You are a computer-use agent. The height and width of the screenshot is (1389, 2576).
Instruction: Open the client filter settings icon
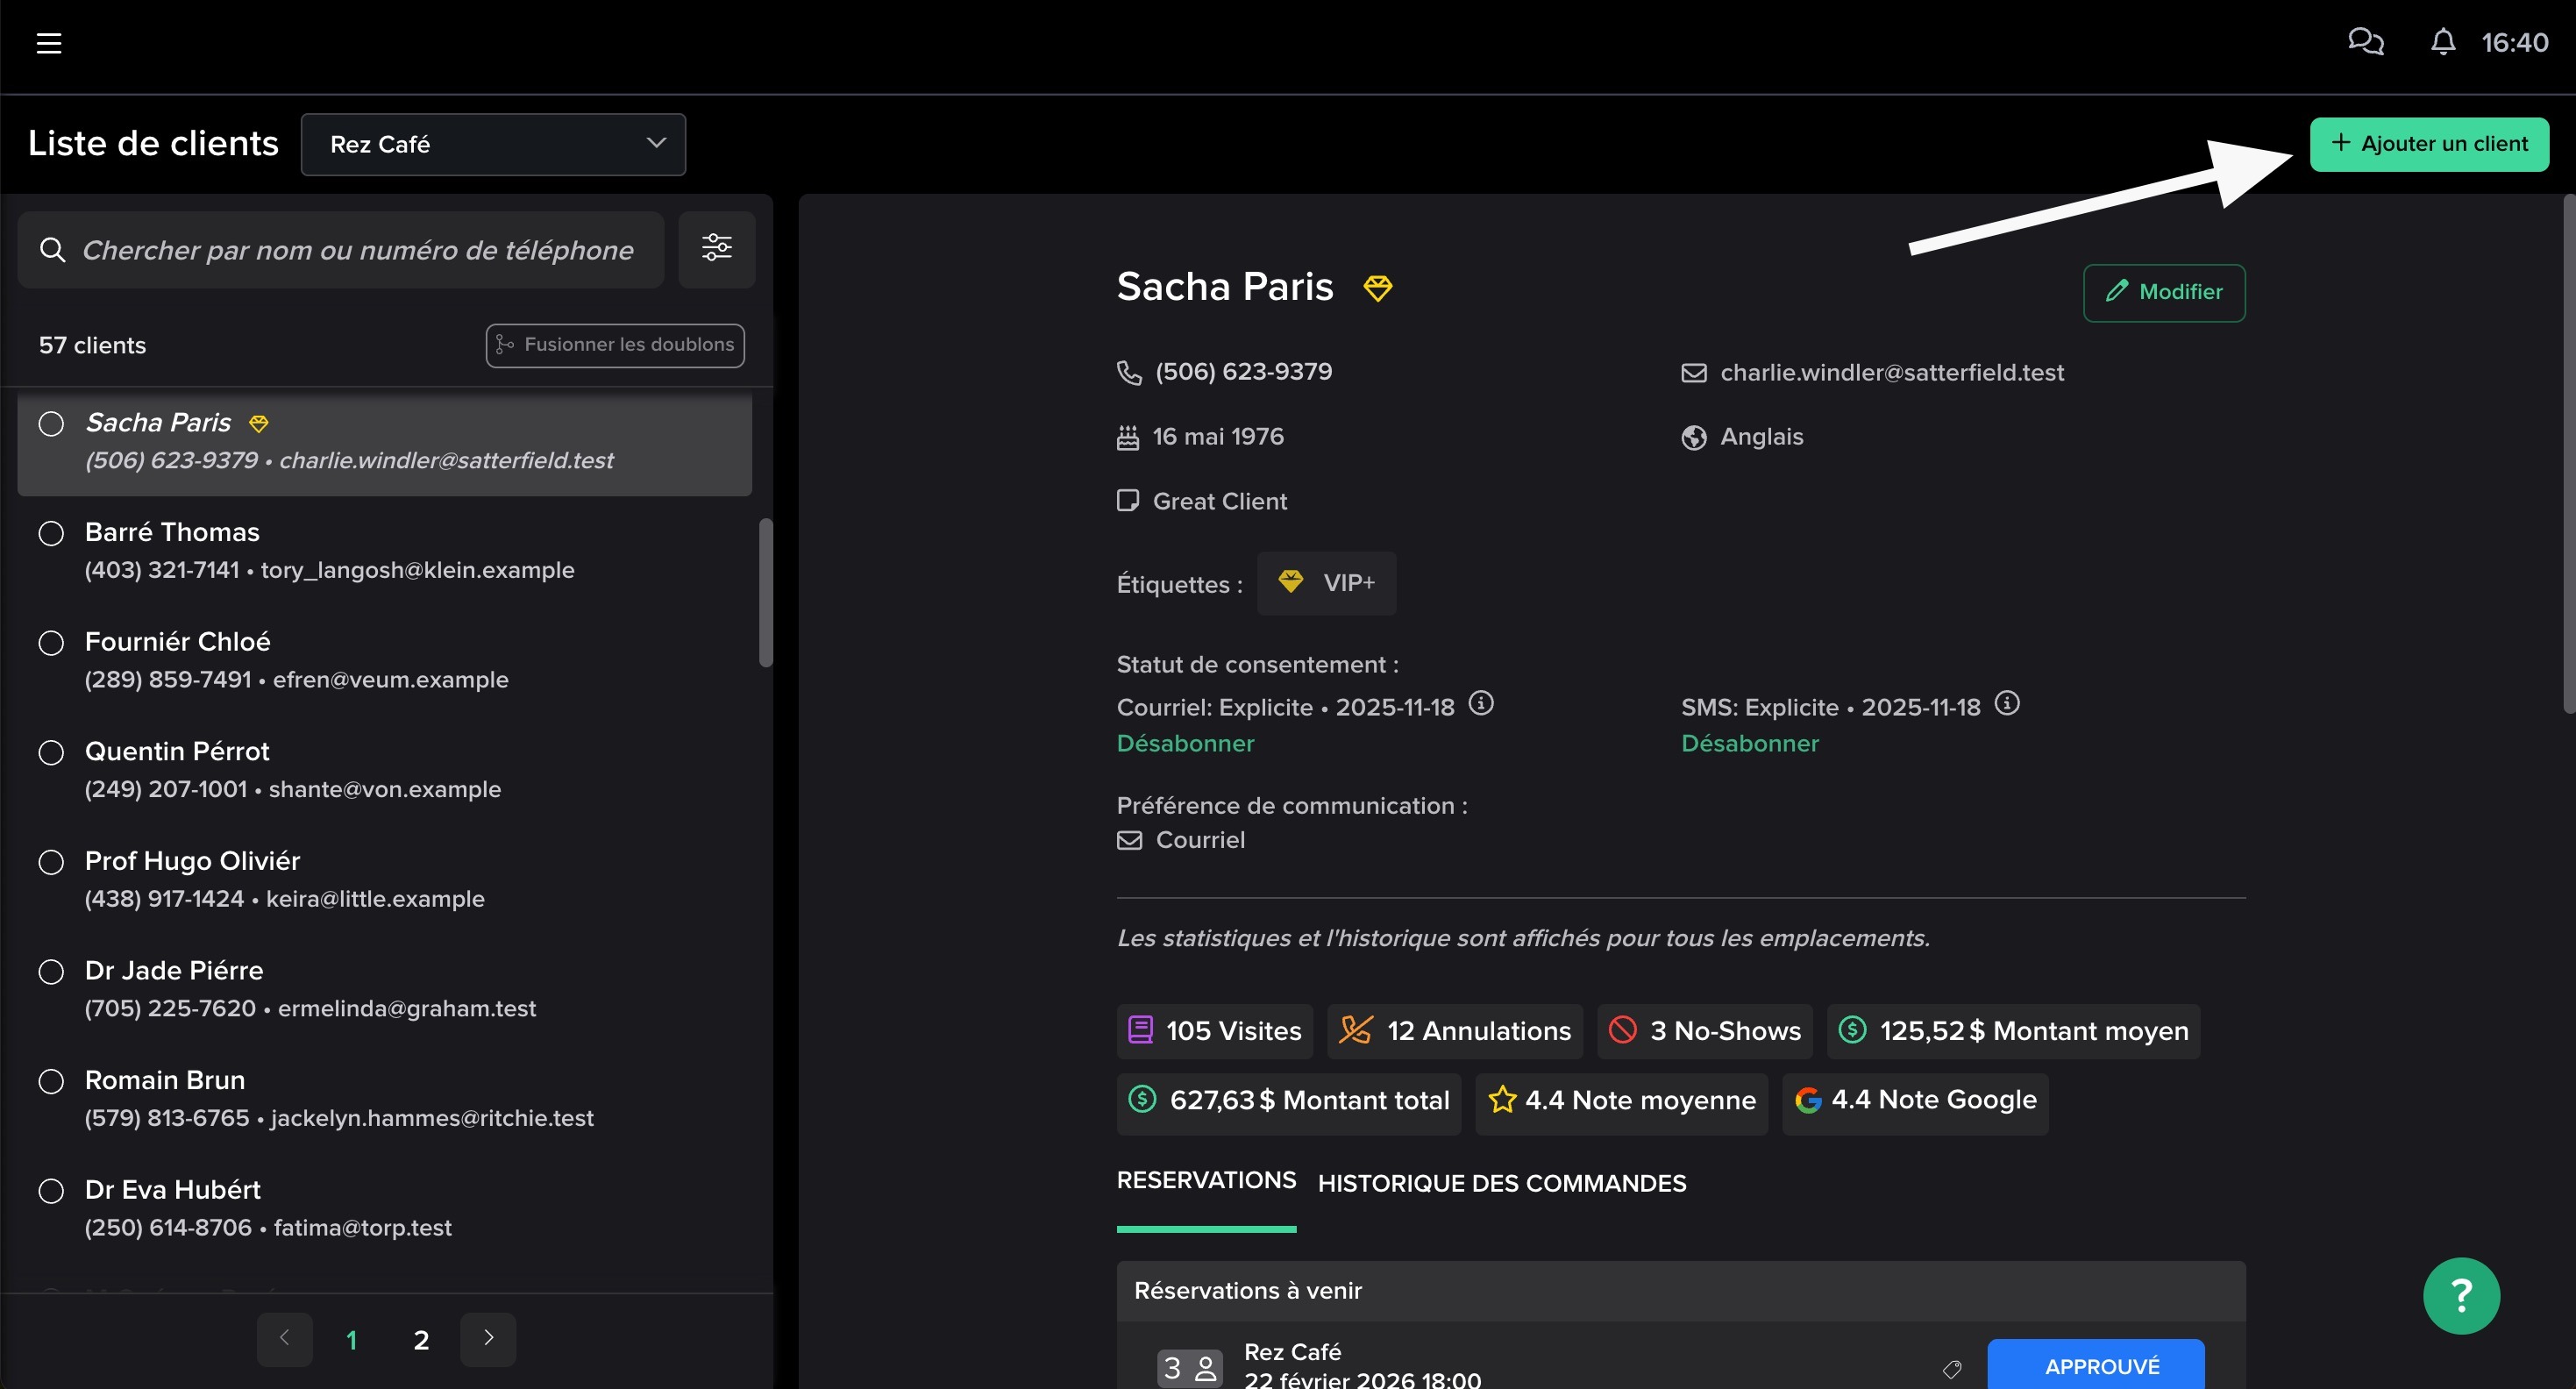(716, 248)
